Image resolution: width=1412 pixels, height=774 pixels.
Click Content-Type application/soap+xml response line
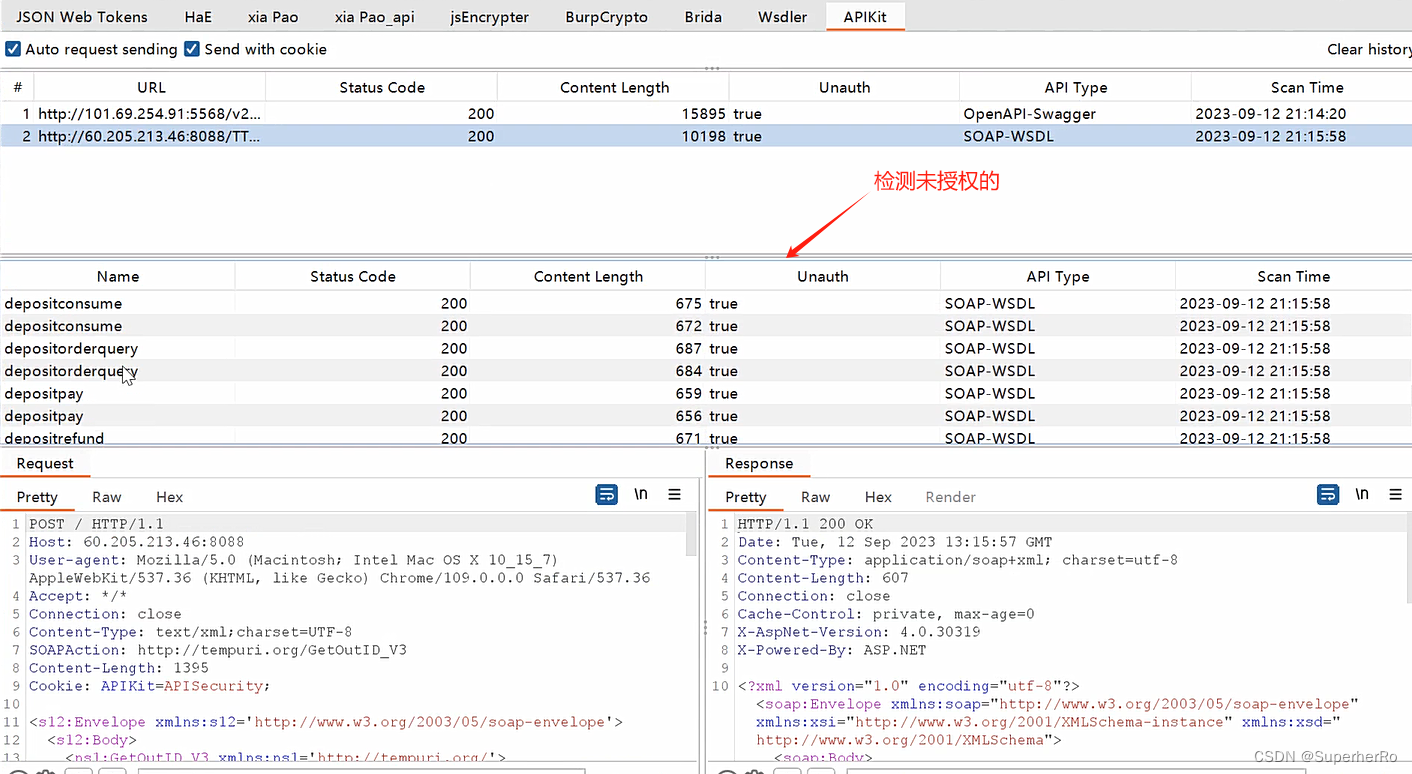tap(958, 560)
